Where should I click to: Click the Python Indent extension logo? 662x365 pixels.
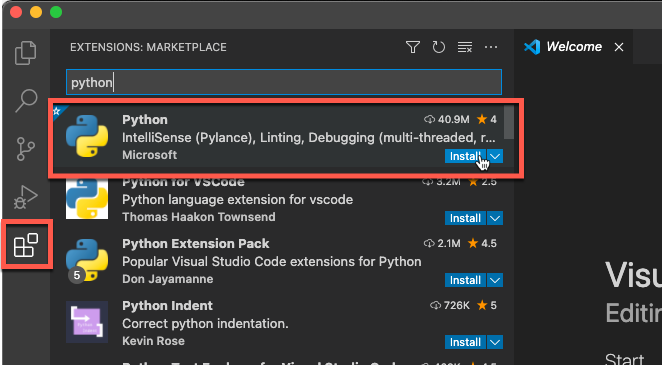(x=87, y=322)
